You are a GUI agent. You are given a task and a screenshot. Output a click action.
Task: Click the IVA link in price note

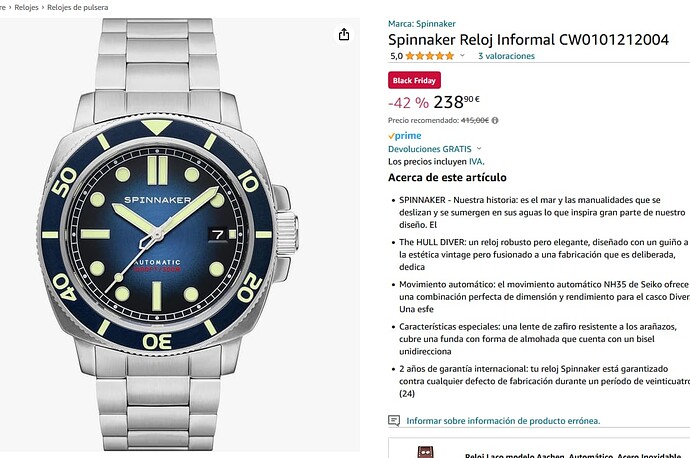click(477, 161)
